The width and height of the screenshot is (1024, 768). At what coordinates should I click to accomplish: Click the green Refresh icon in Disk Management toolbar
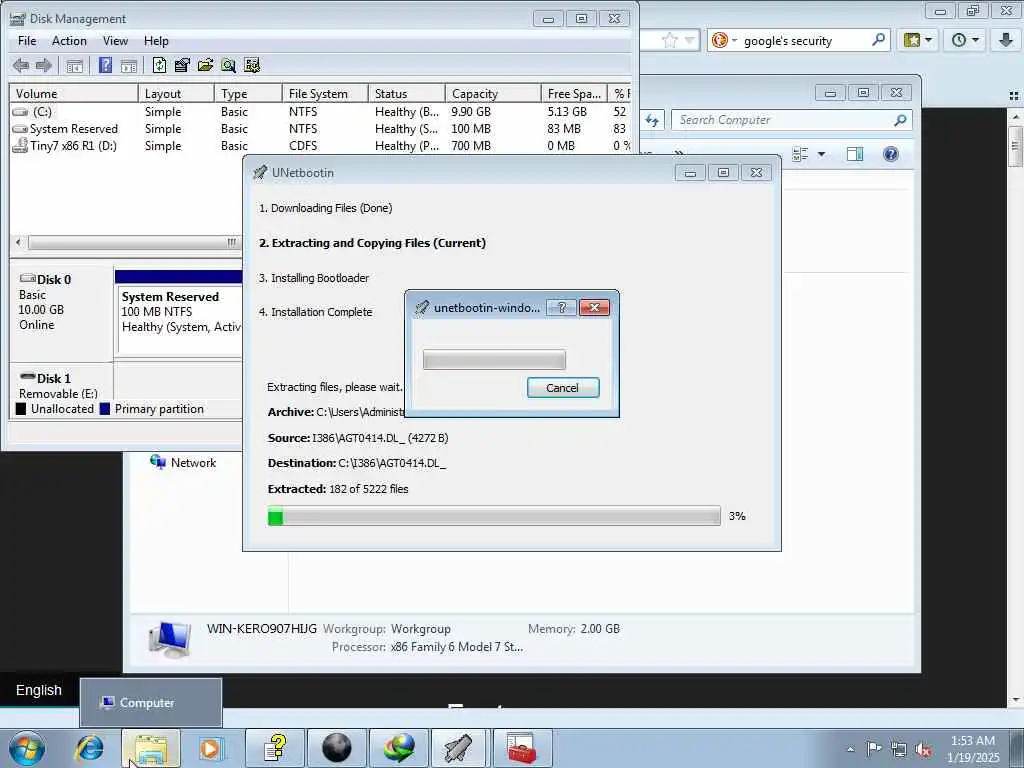click(x=159, y=65)
